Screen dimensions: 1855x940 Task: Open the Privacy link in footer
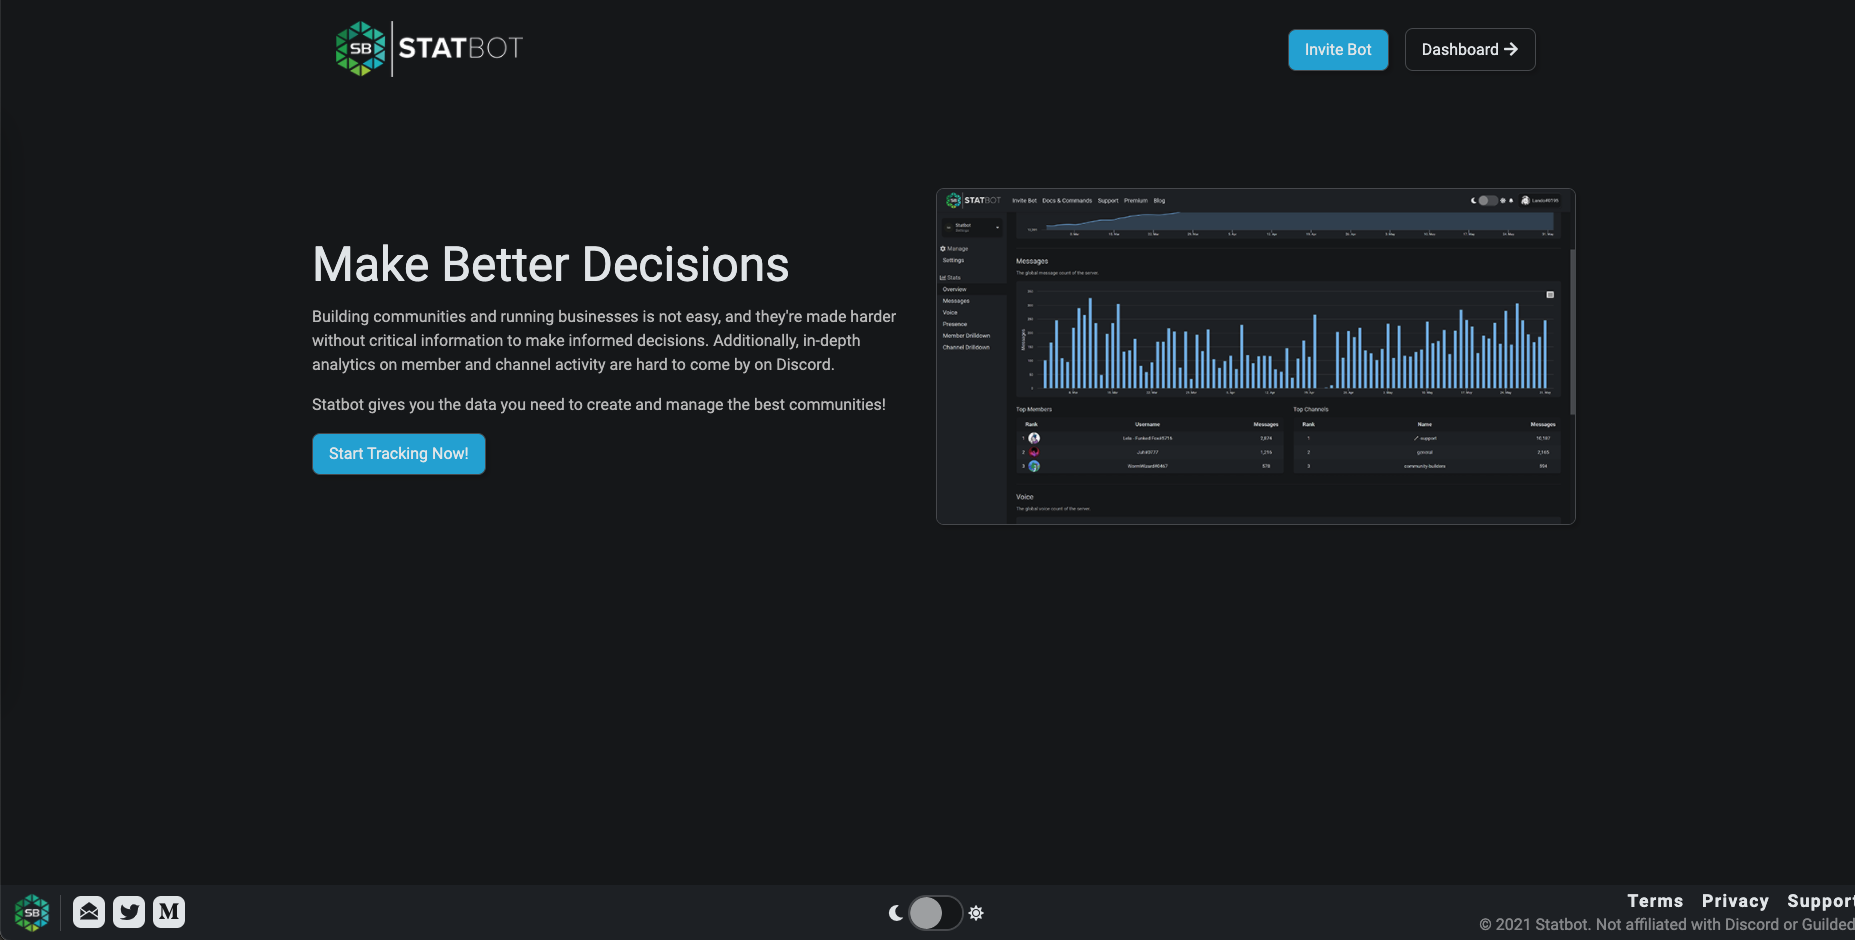click(x=1735, y=901)
